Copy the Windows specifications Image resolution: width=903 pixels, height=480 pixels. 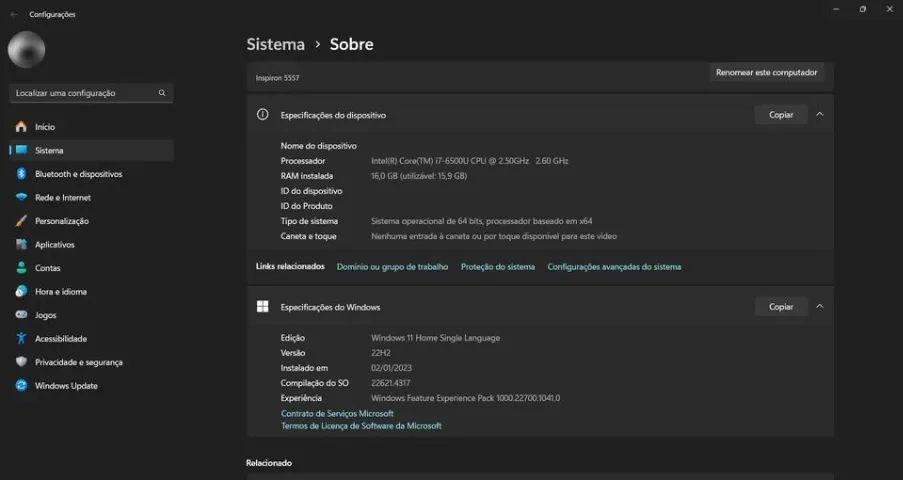point(781,307)
